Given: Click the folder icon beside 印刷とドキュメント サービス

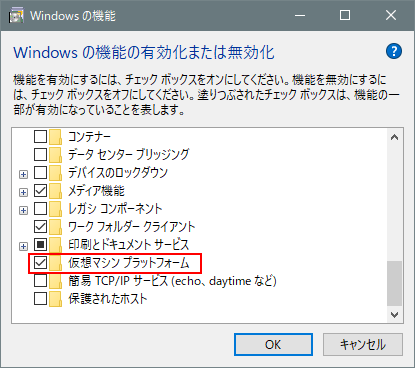Looking at the screenshot, I should pos(56,244).
